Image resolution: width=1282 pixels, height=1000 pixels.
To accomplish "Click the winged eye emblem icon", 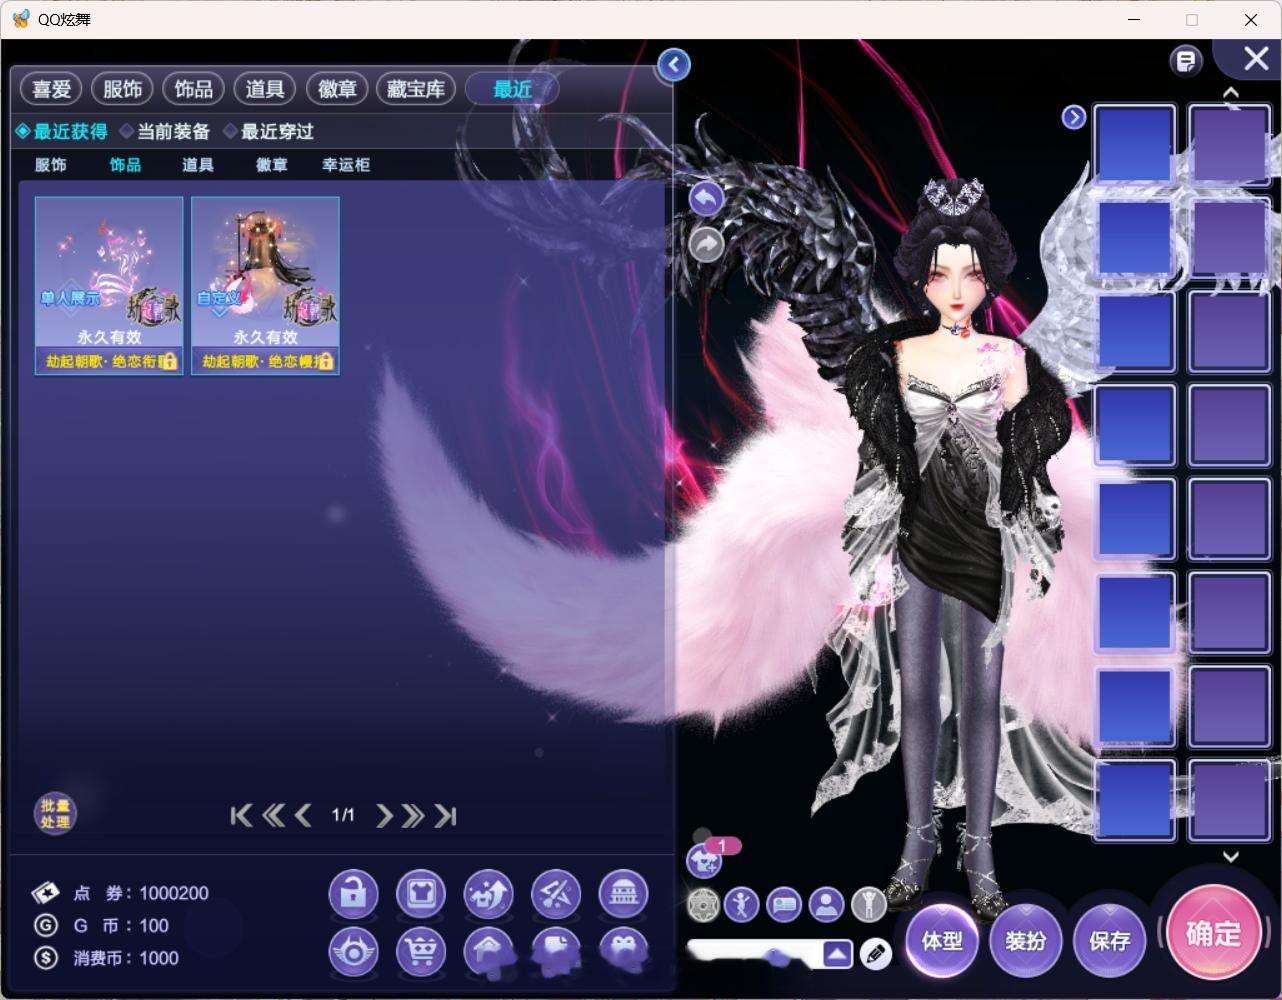I will pos(353,951).
